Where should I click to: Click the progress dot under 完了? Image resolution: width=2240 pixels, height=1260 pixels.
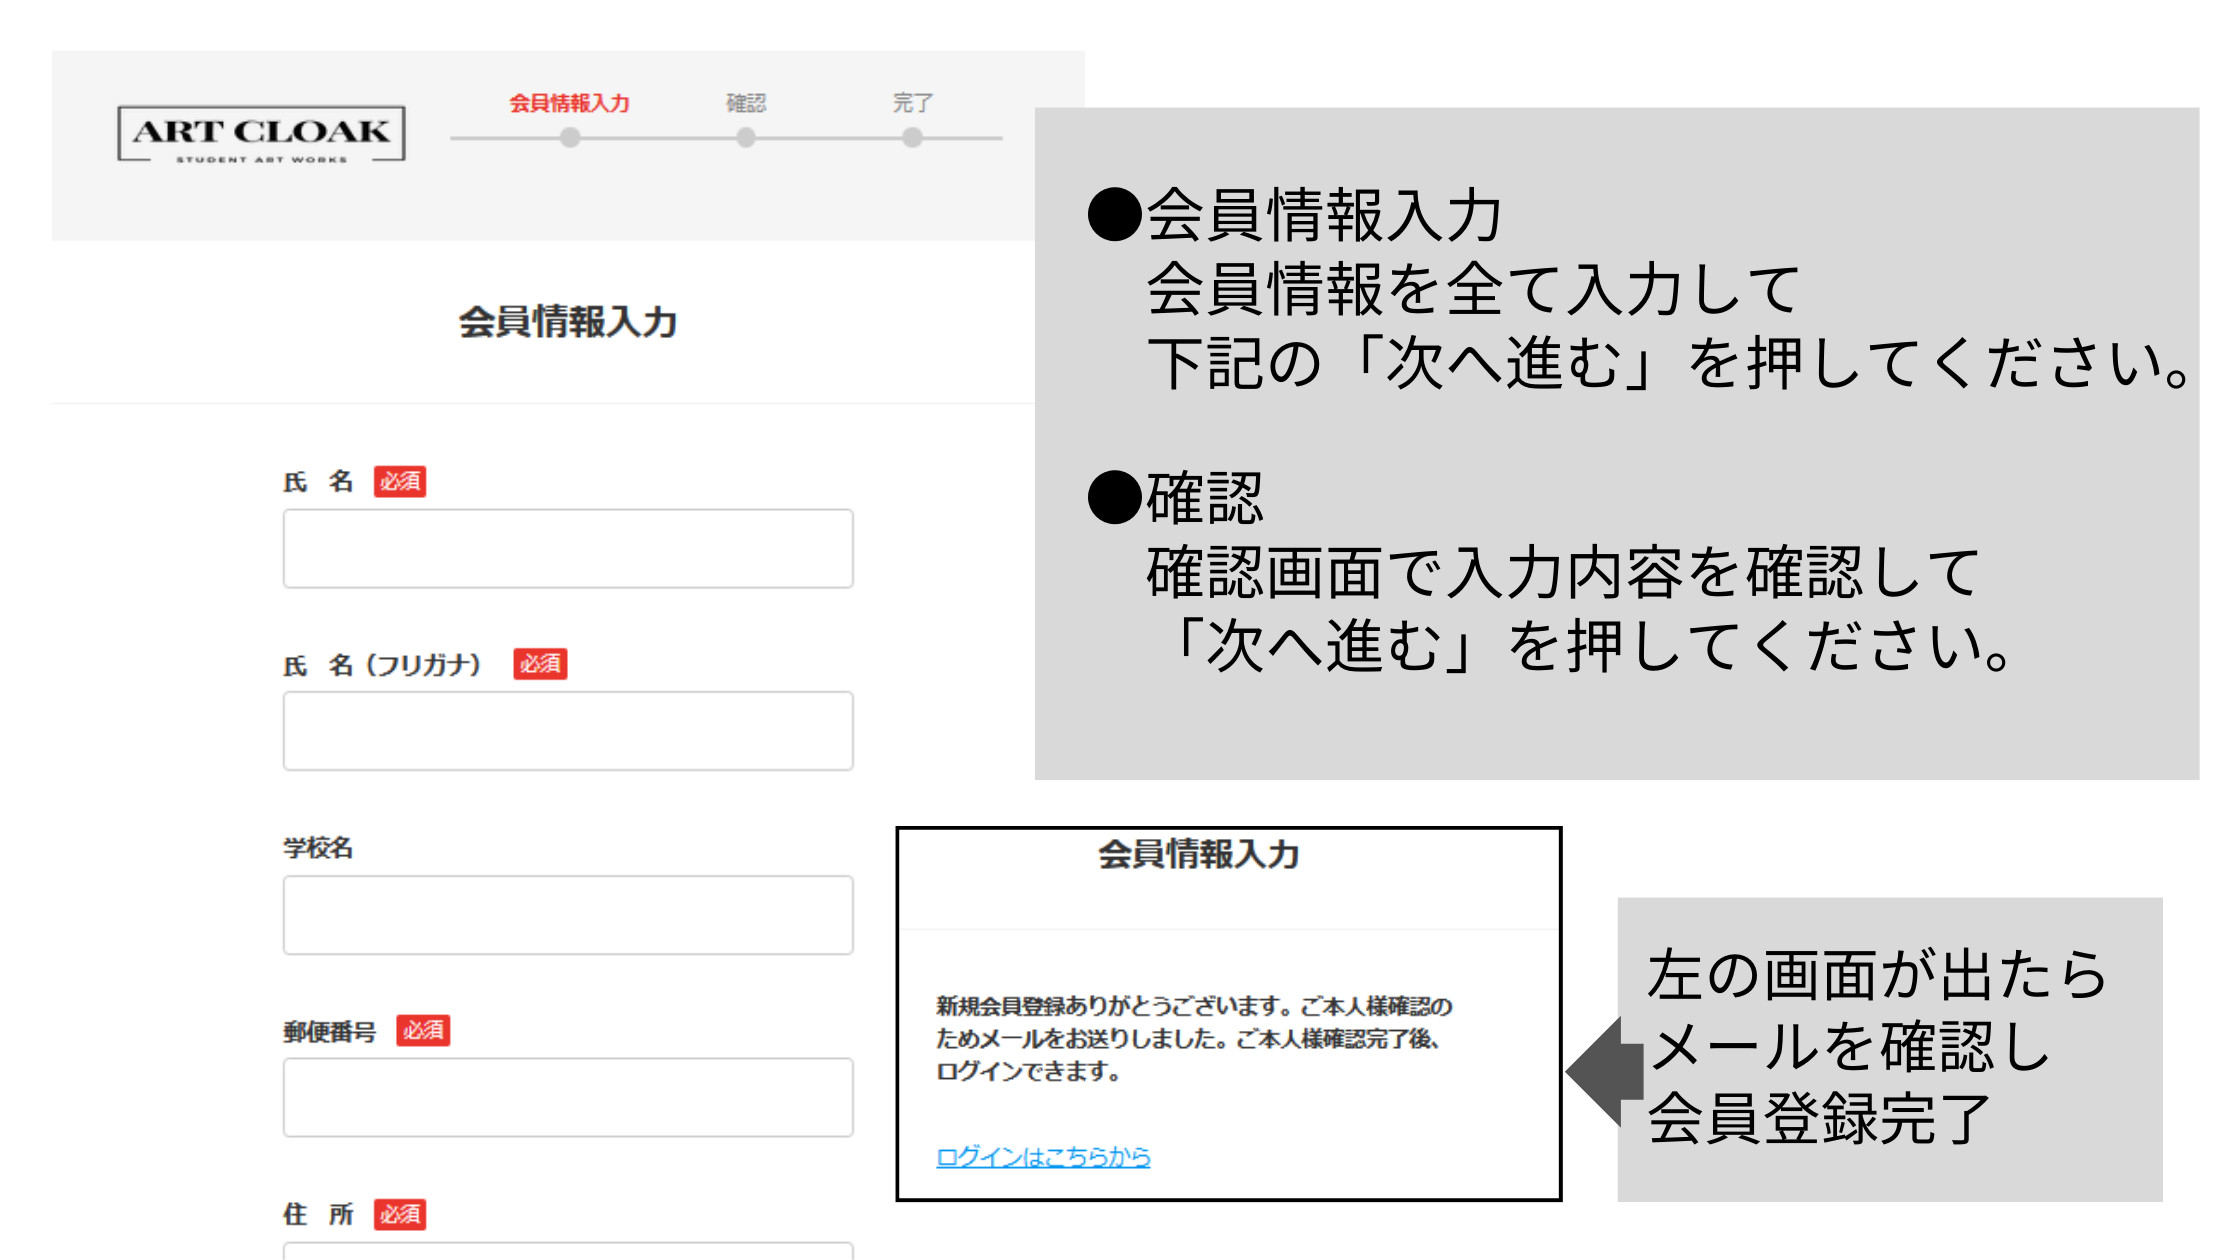[912, 138]
